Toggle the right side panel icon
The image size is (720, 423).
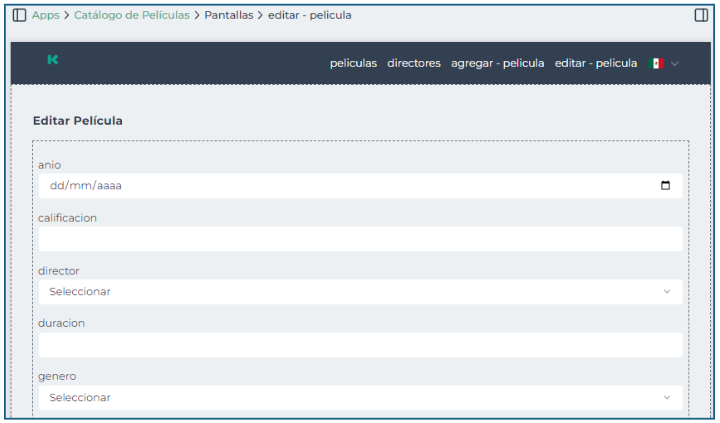coord(701,15)
